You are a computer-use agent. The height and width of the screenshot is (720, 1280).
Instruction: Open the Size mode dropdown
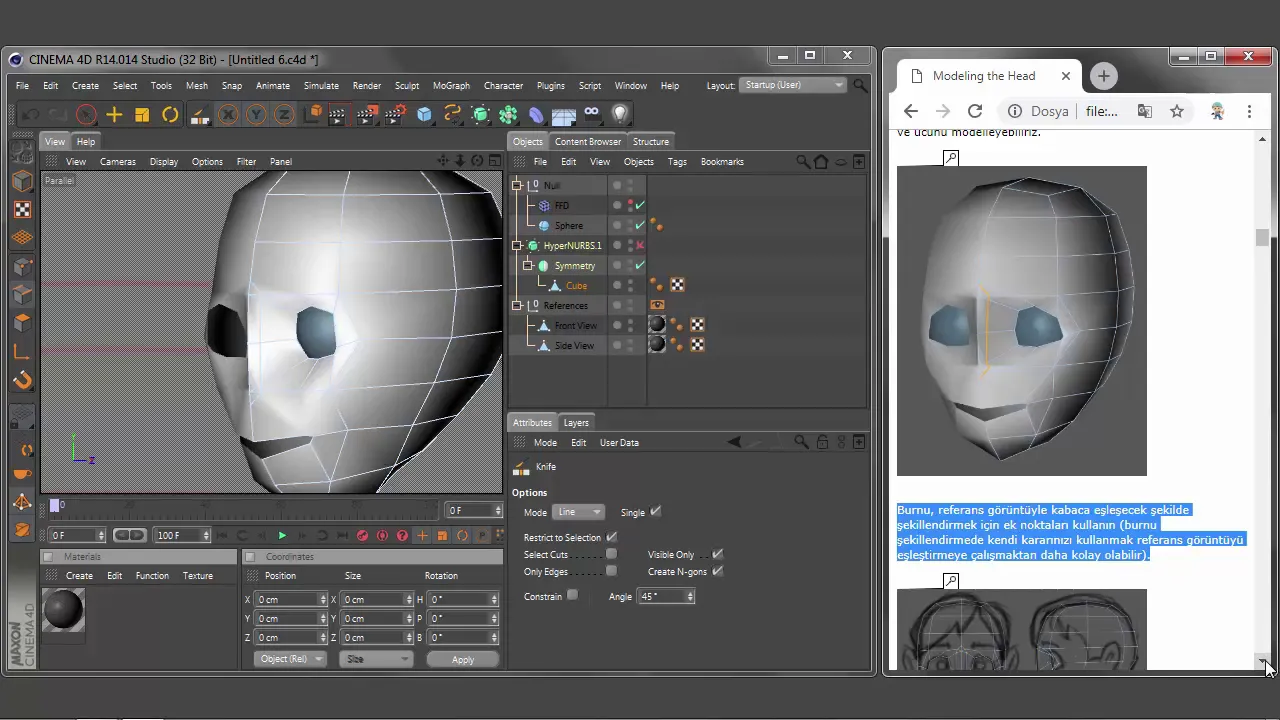tap(376, 659)
